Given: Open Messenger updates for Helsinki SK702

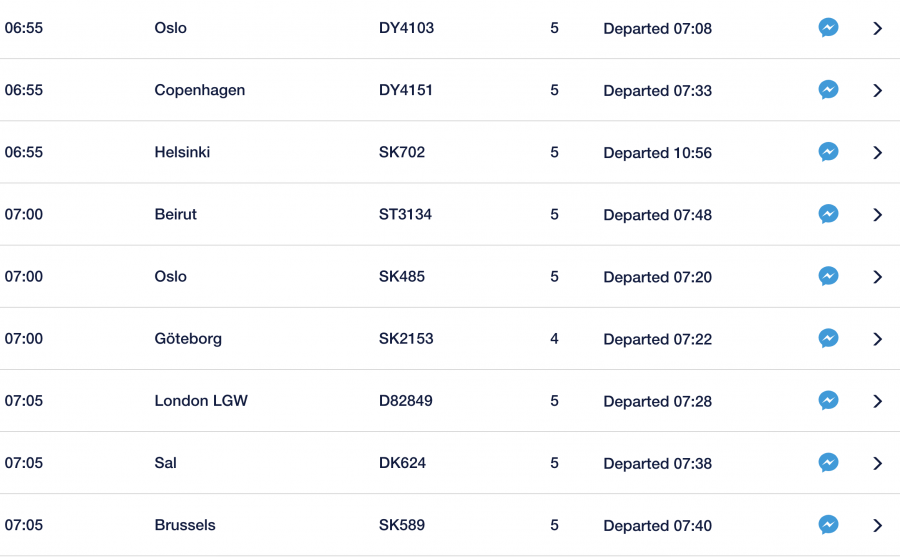Looking at the screenshot, I should (x=828, y=152).
